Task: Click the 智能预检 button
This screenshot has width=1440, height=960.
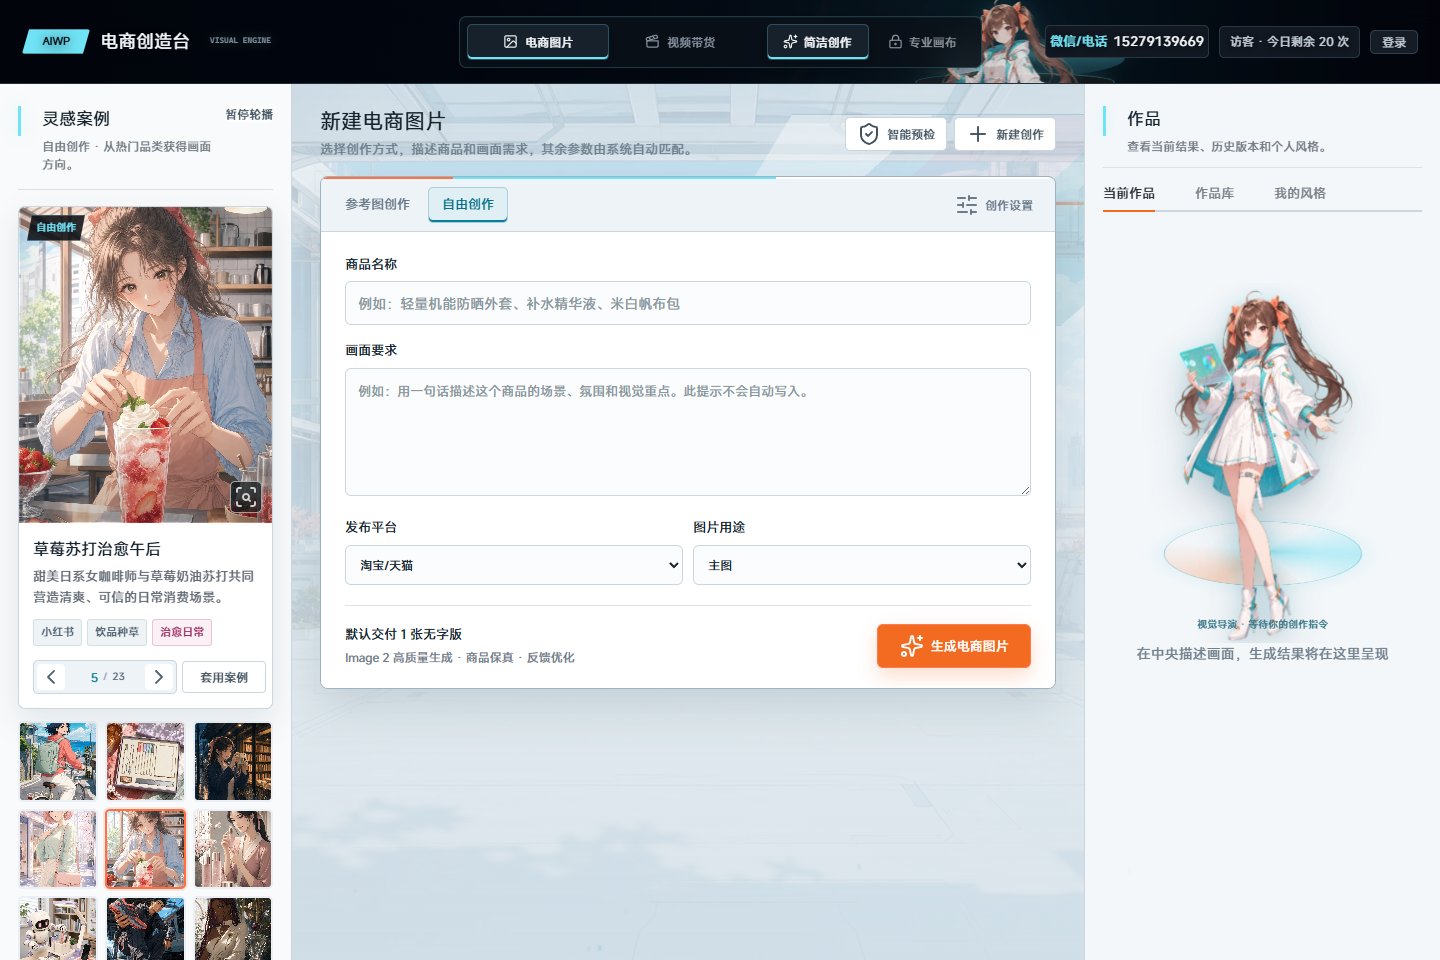Action: click(896, 134)
